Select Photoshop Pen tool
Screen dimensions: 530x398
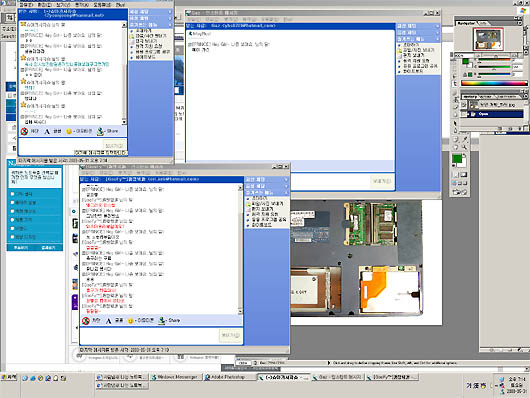[x=456, y=131]
